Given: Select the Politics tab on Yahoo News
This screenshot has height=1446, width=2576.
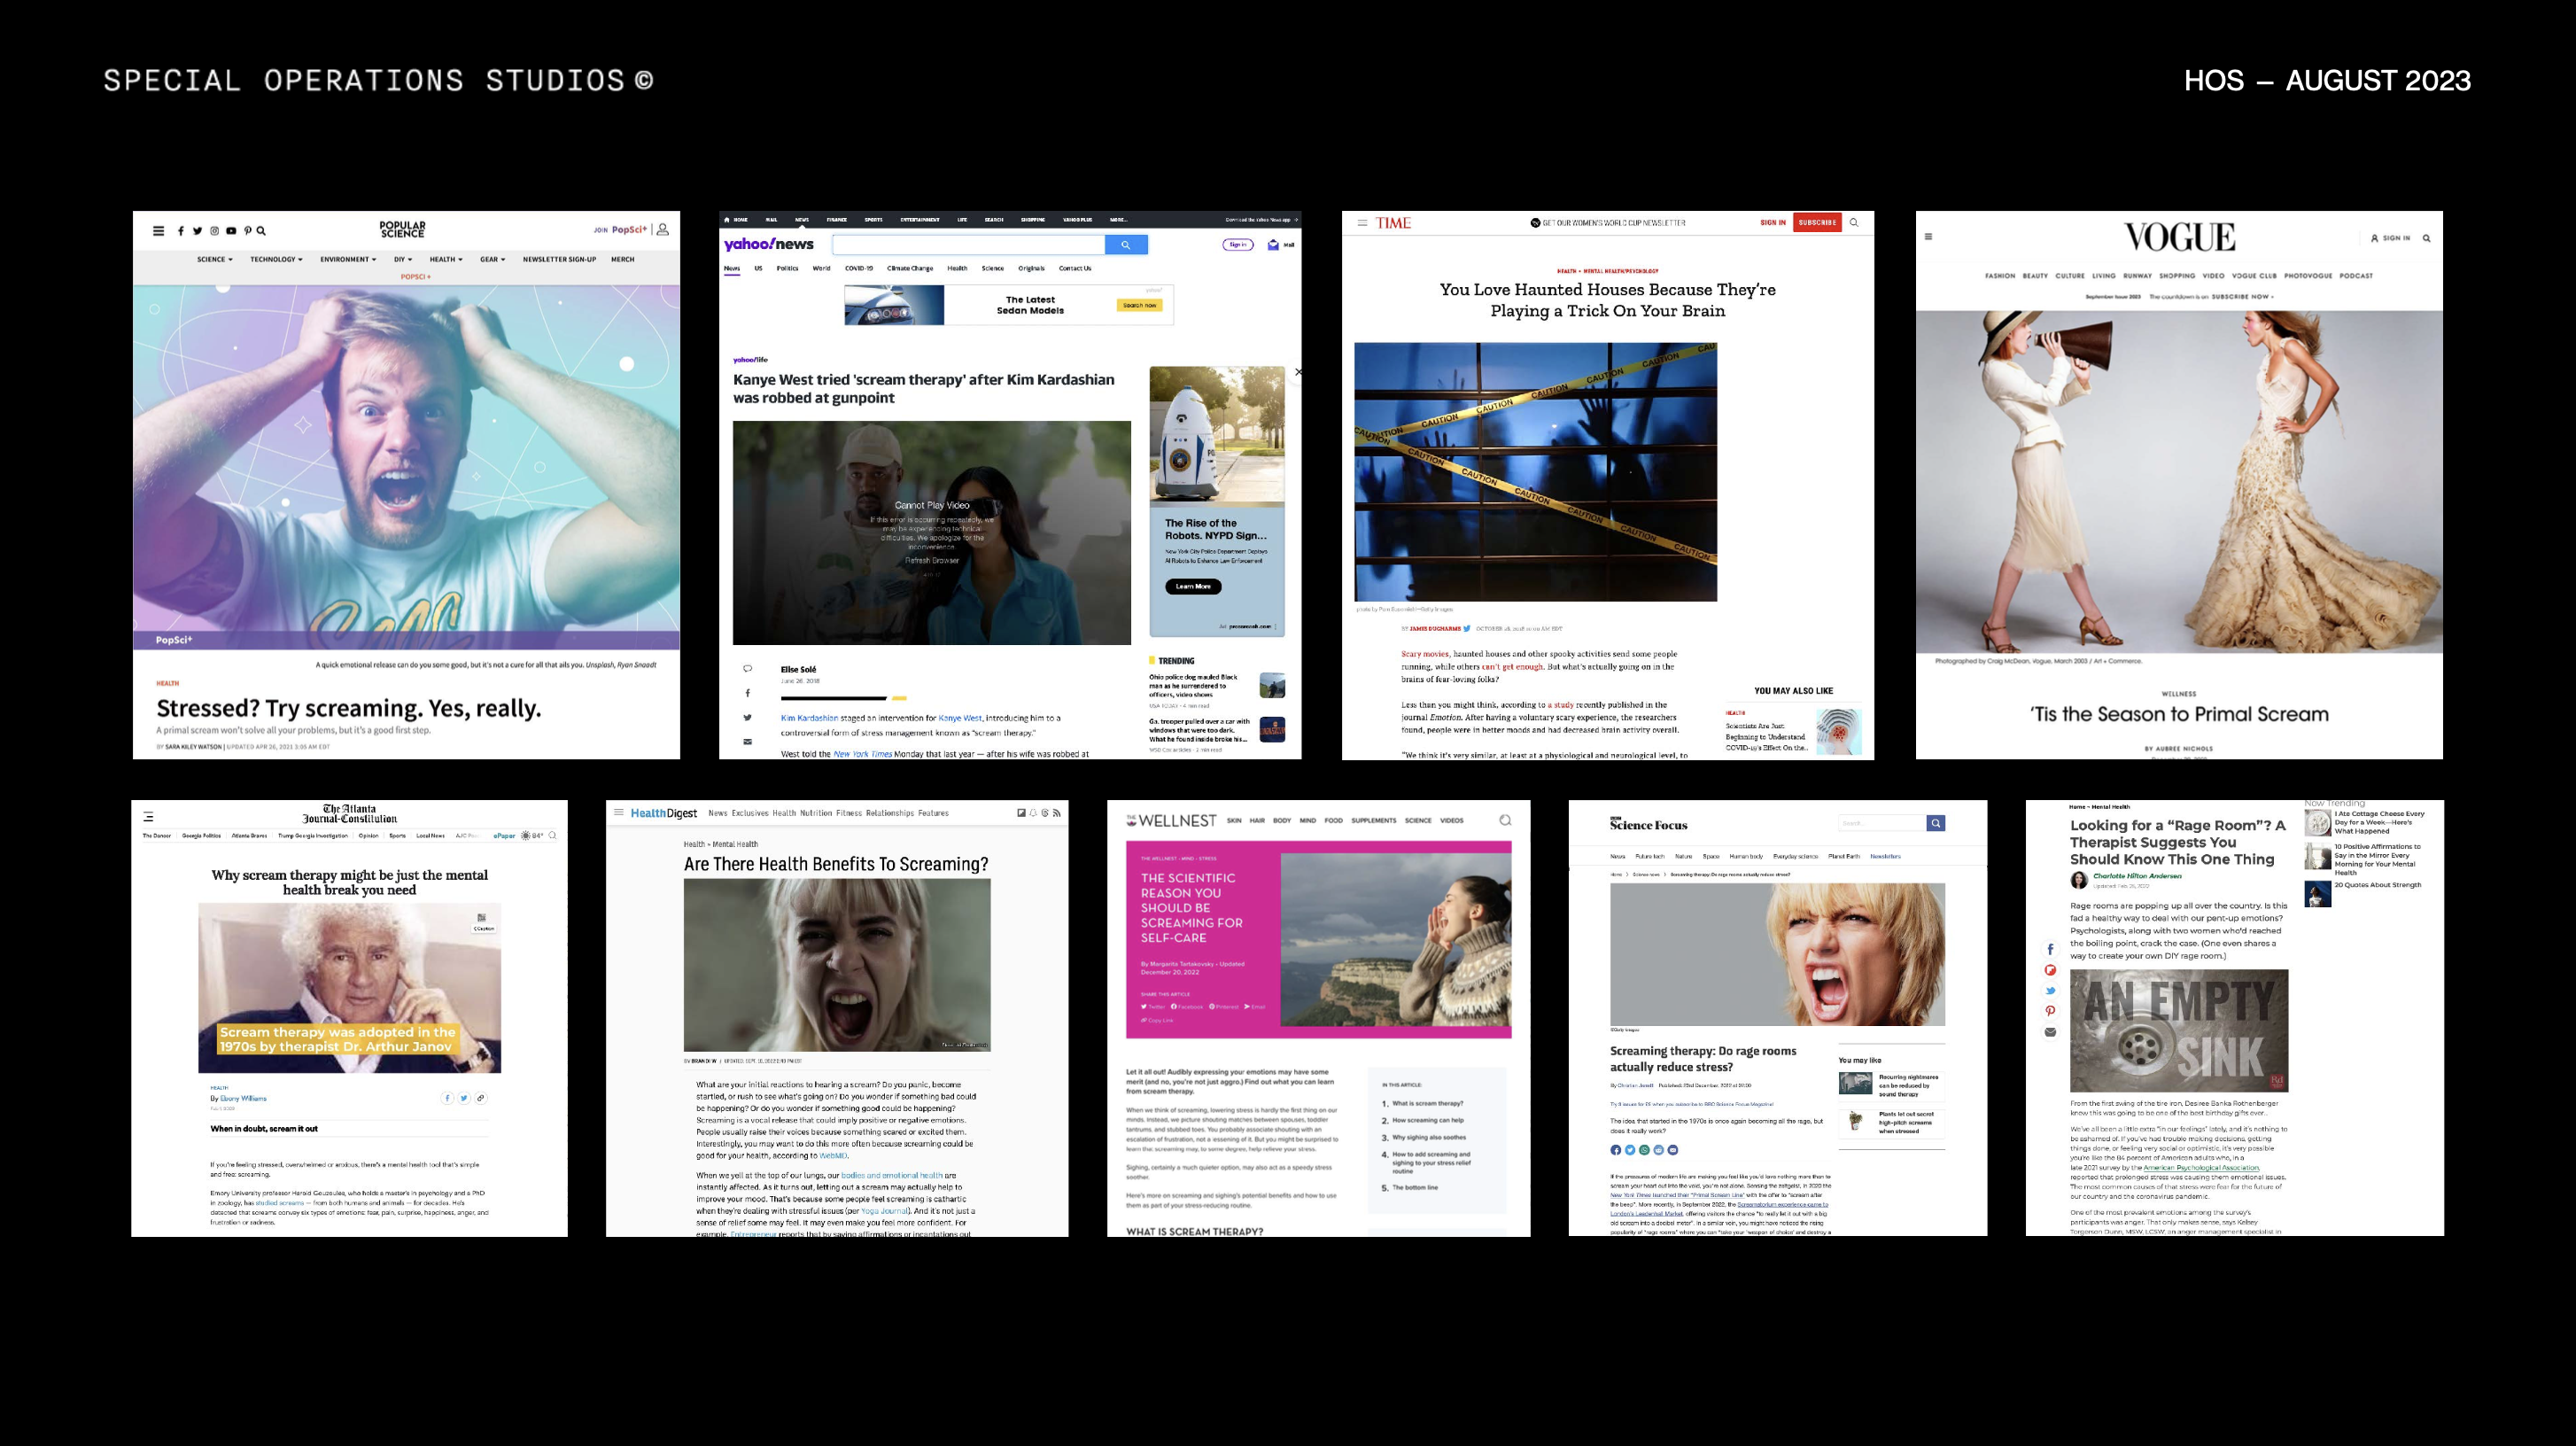Looking at the screenshot, I should pyautogui.click(x=787, y=268).
